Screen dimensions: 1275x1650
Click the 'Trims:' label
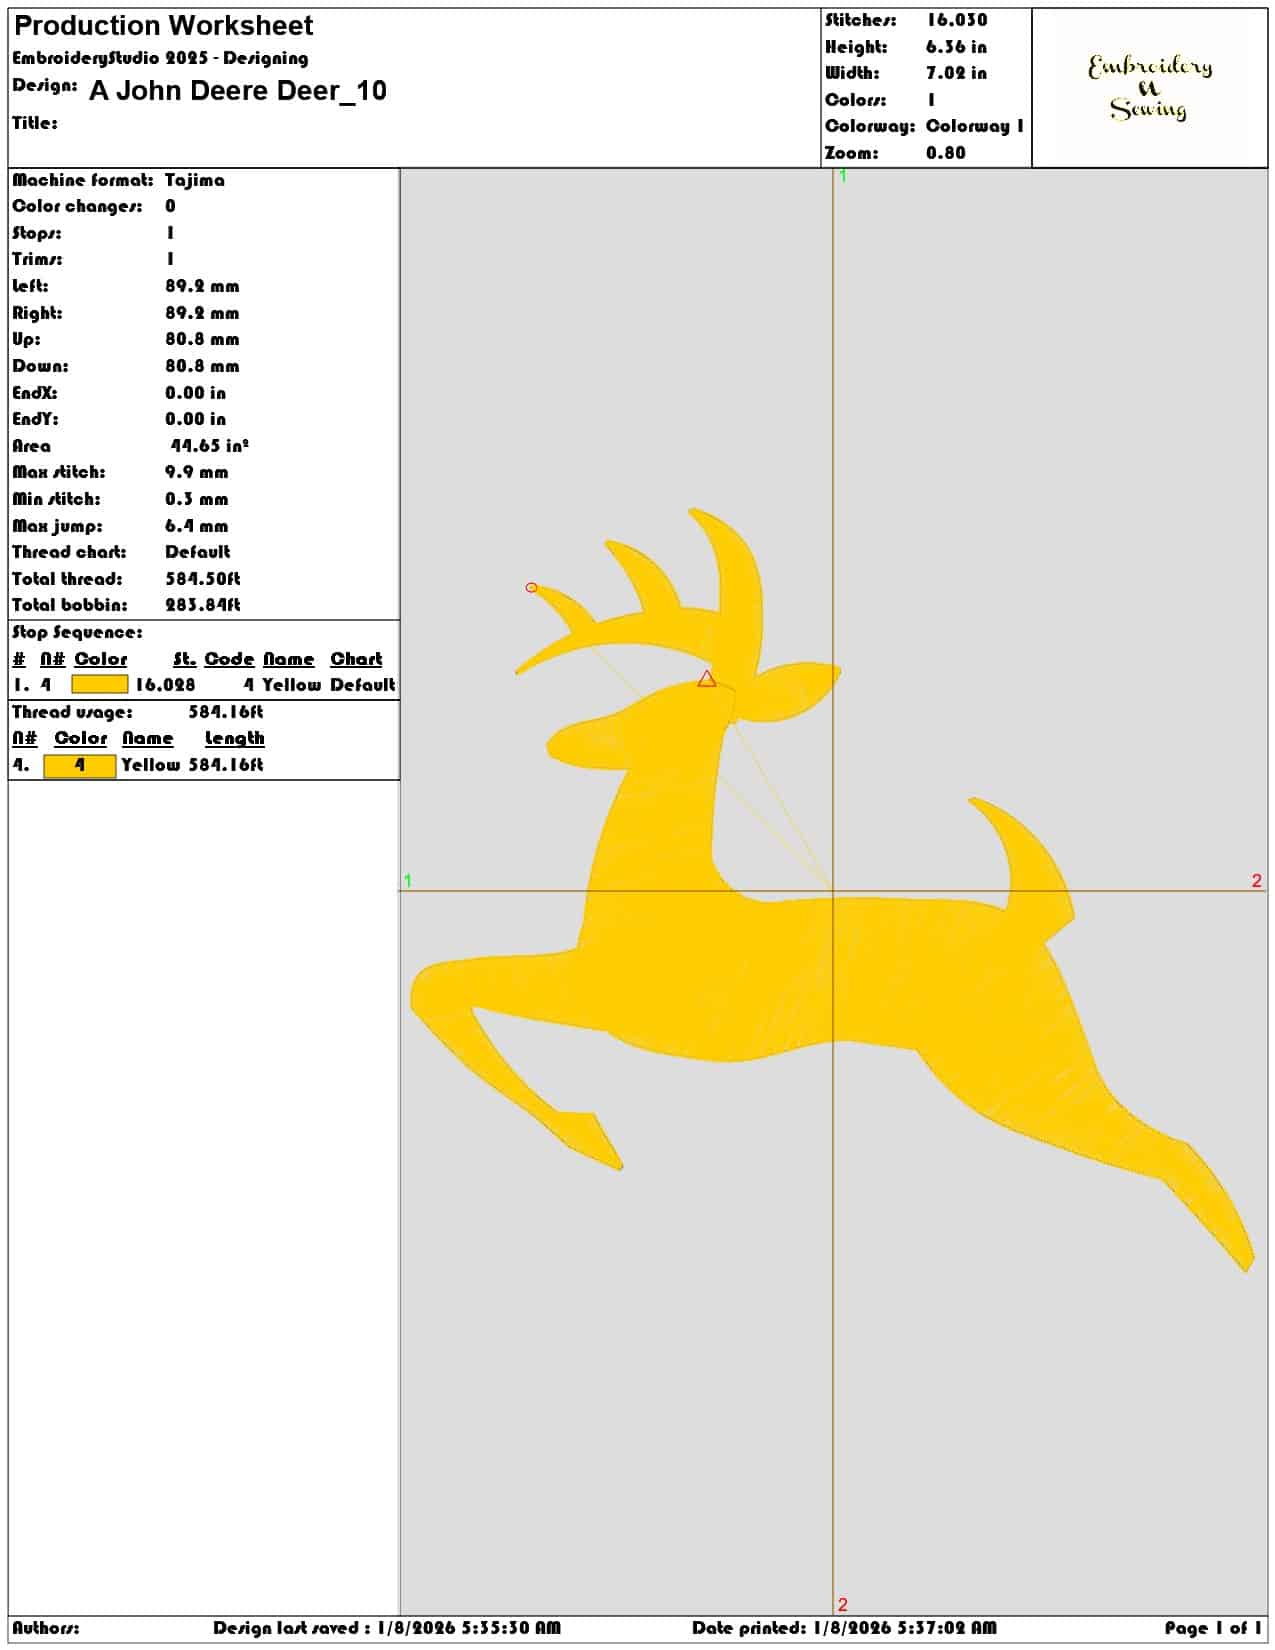coord(37,259)
